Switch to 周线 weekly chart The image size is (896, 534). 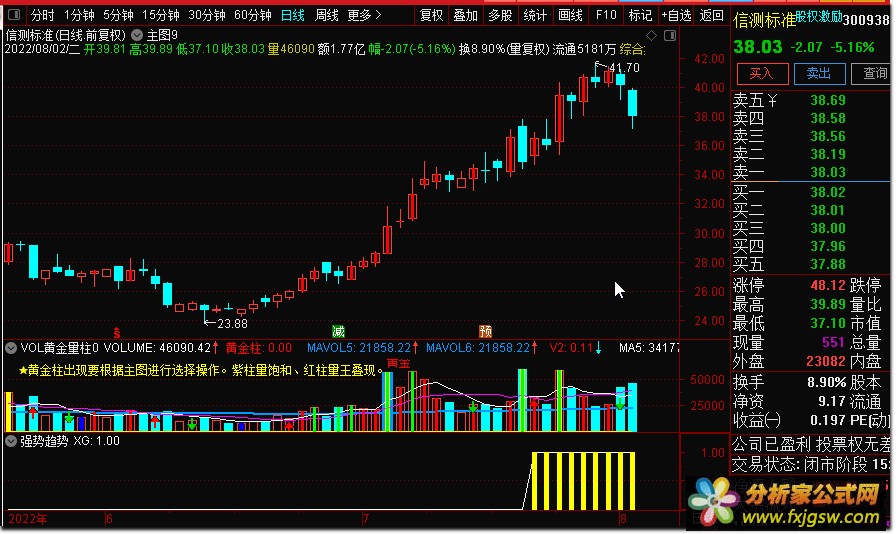pos(327,15)
